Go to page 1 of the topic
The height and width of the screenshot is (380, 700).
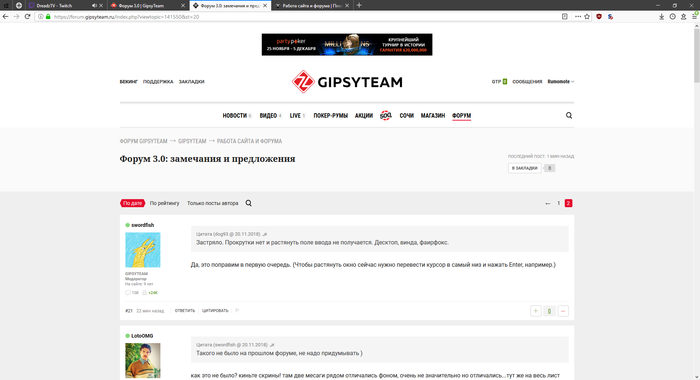(x=558, y=203)
